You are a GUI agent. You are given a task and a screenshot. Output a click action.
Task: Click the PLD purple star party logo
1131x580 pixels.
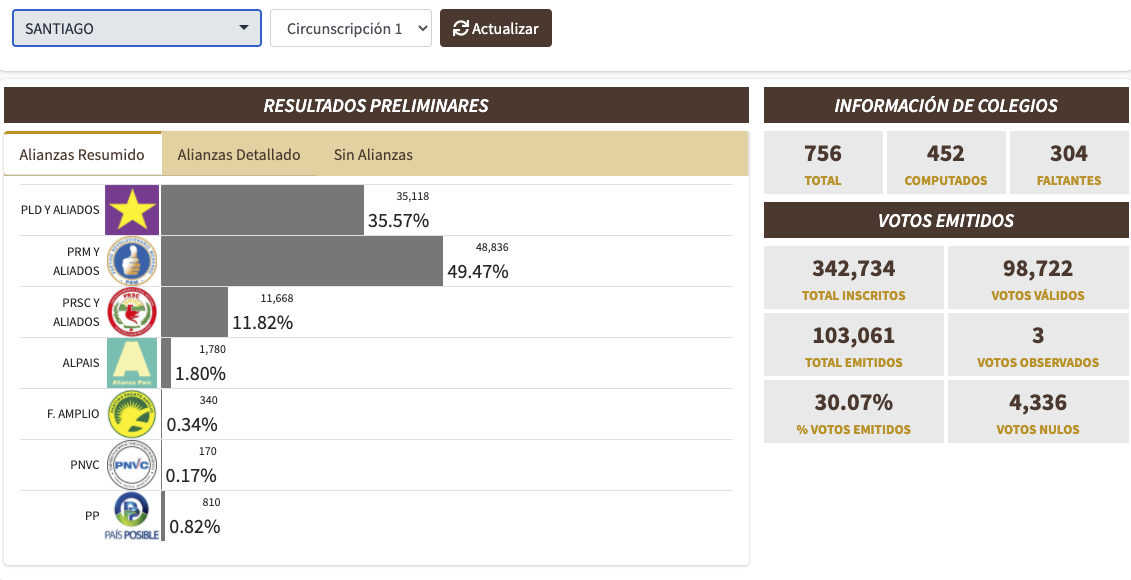coord(132,210)
